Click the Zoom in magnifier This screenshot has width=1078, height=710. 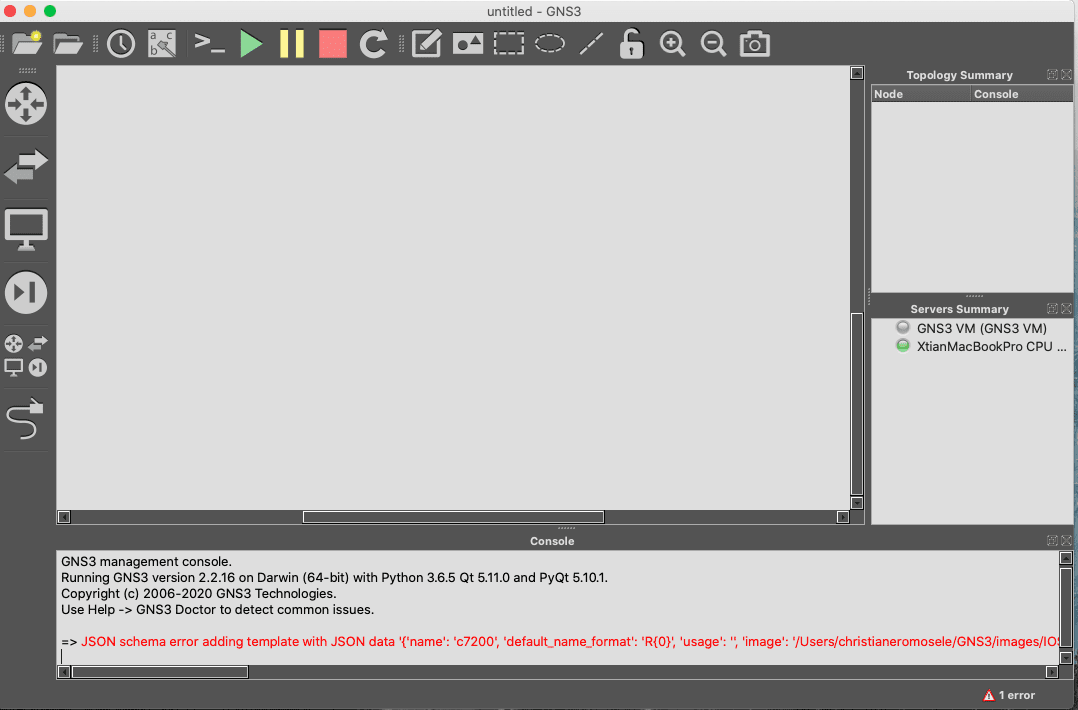click(x=672, y=44)
